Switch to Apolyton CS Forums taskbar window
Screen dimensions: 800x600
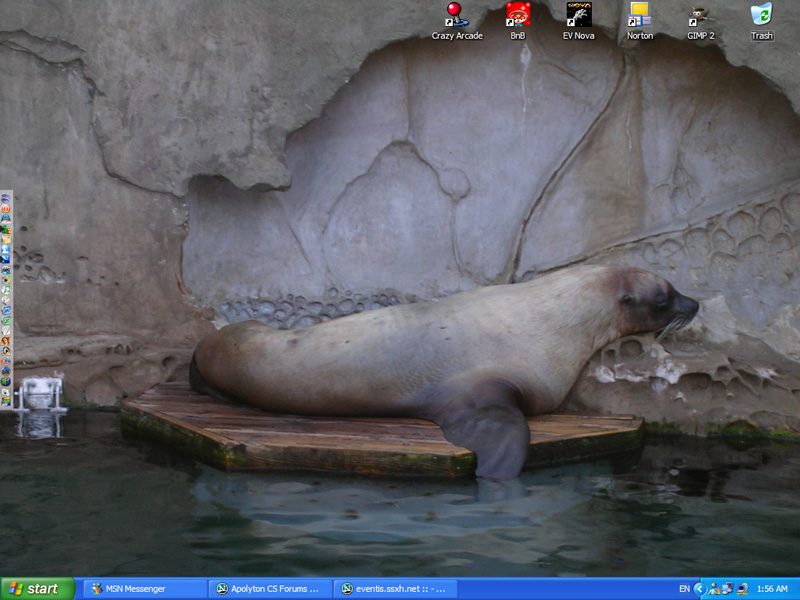[270, 589]
